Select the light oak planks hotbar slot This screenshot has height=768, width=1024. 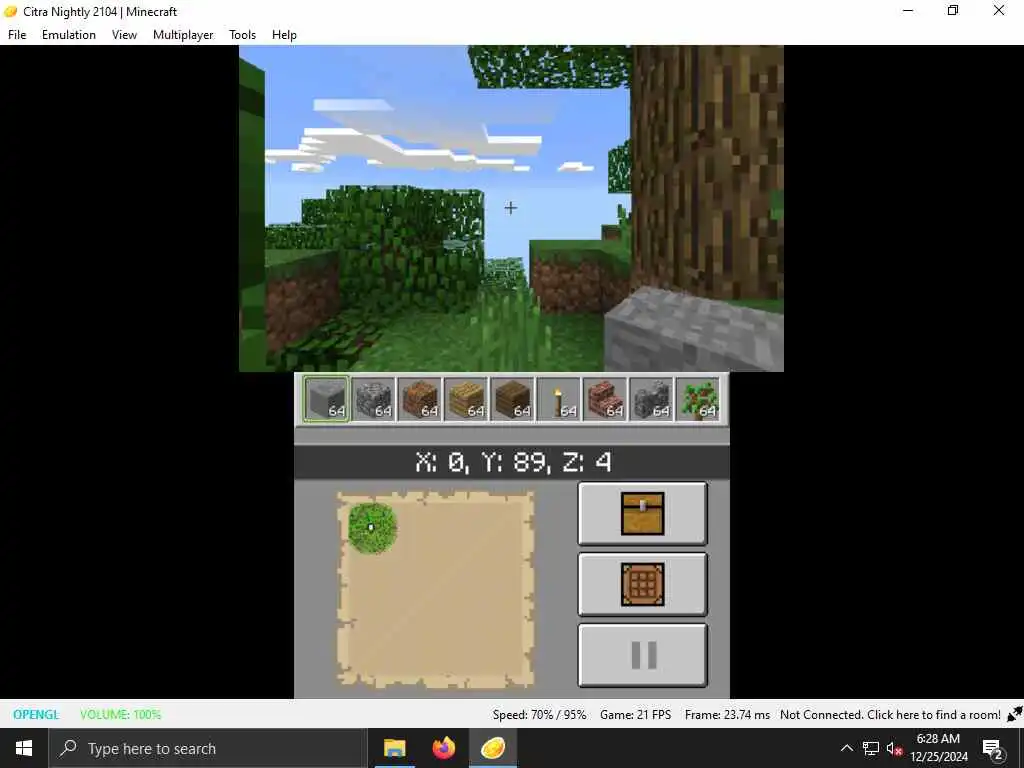point(466,399)
